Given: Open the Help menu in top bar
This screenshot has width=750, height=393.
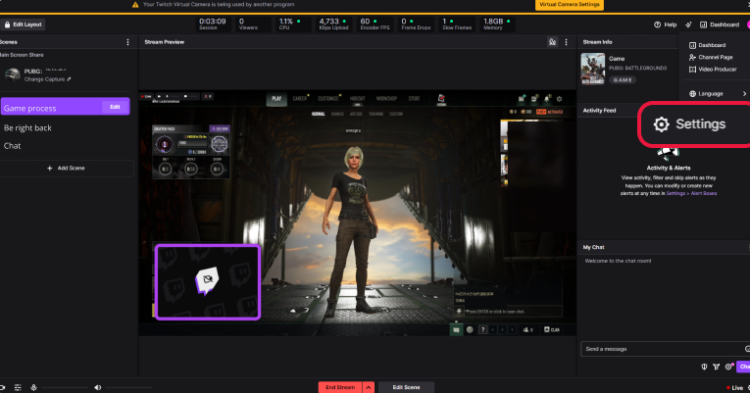Looking at the screenshot, I should click(x=665, y=24).
